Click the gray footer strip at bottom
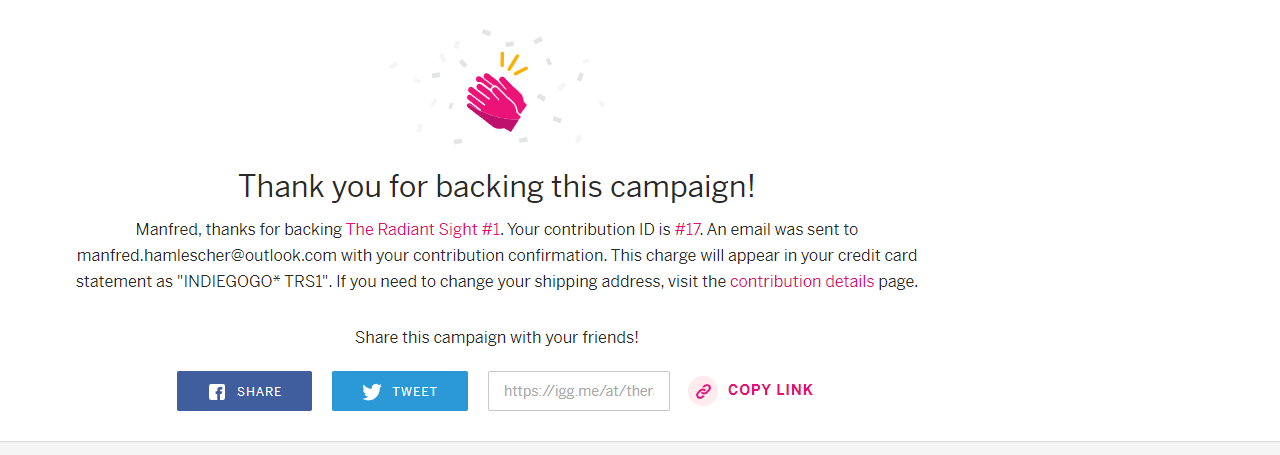The height and width of the screenshot is (455, 1280). pyautogui.click(x=640, y=448)
